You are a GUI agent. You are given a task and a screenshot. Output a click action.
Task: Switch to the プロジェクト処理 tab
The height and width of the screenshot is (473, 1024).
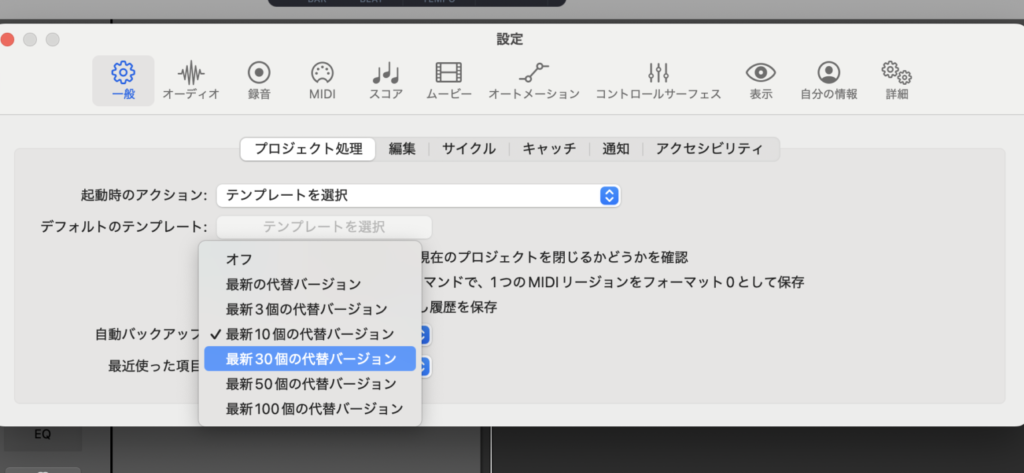point(308,149)
